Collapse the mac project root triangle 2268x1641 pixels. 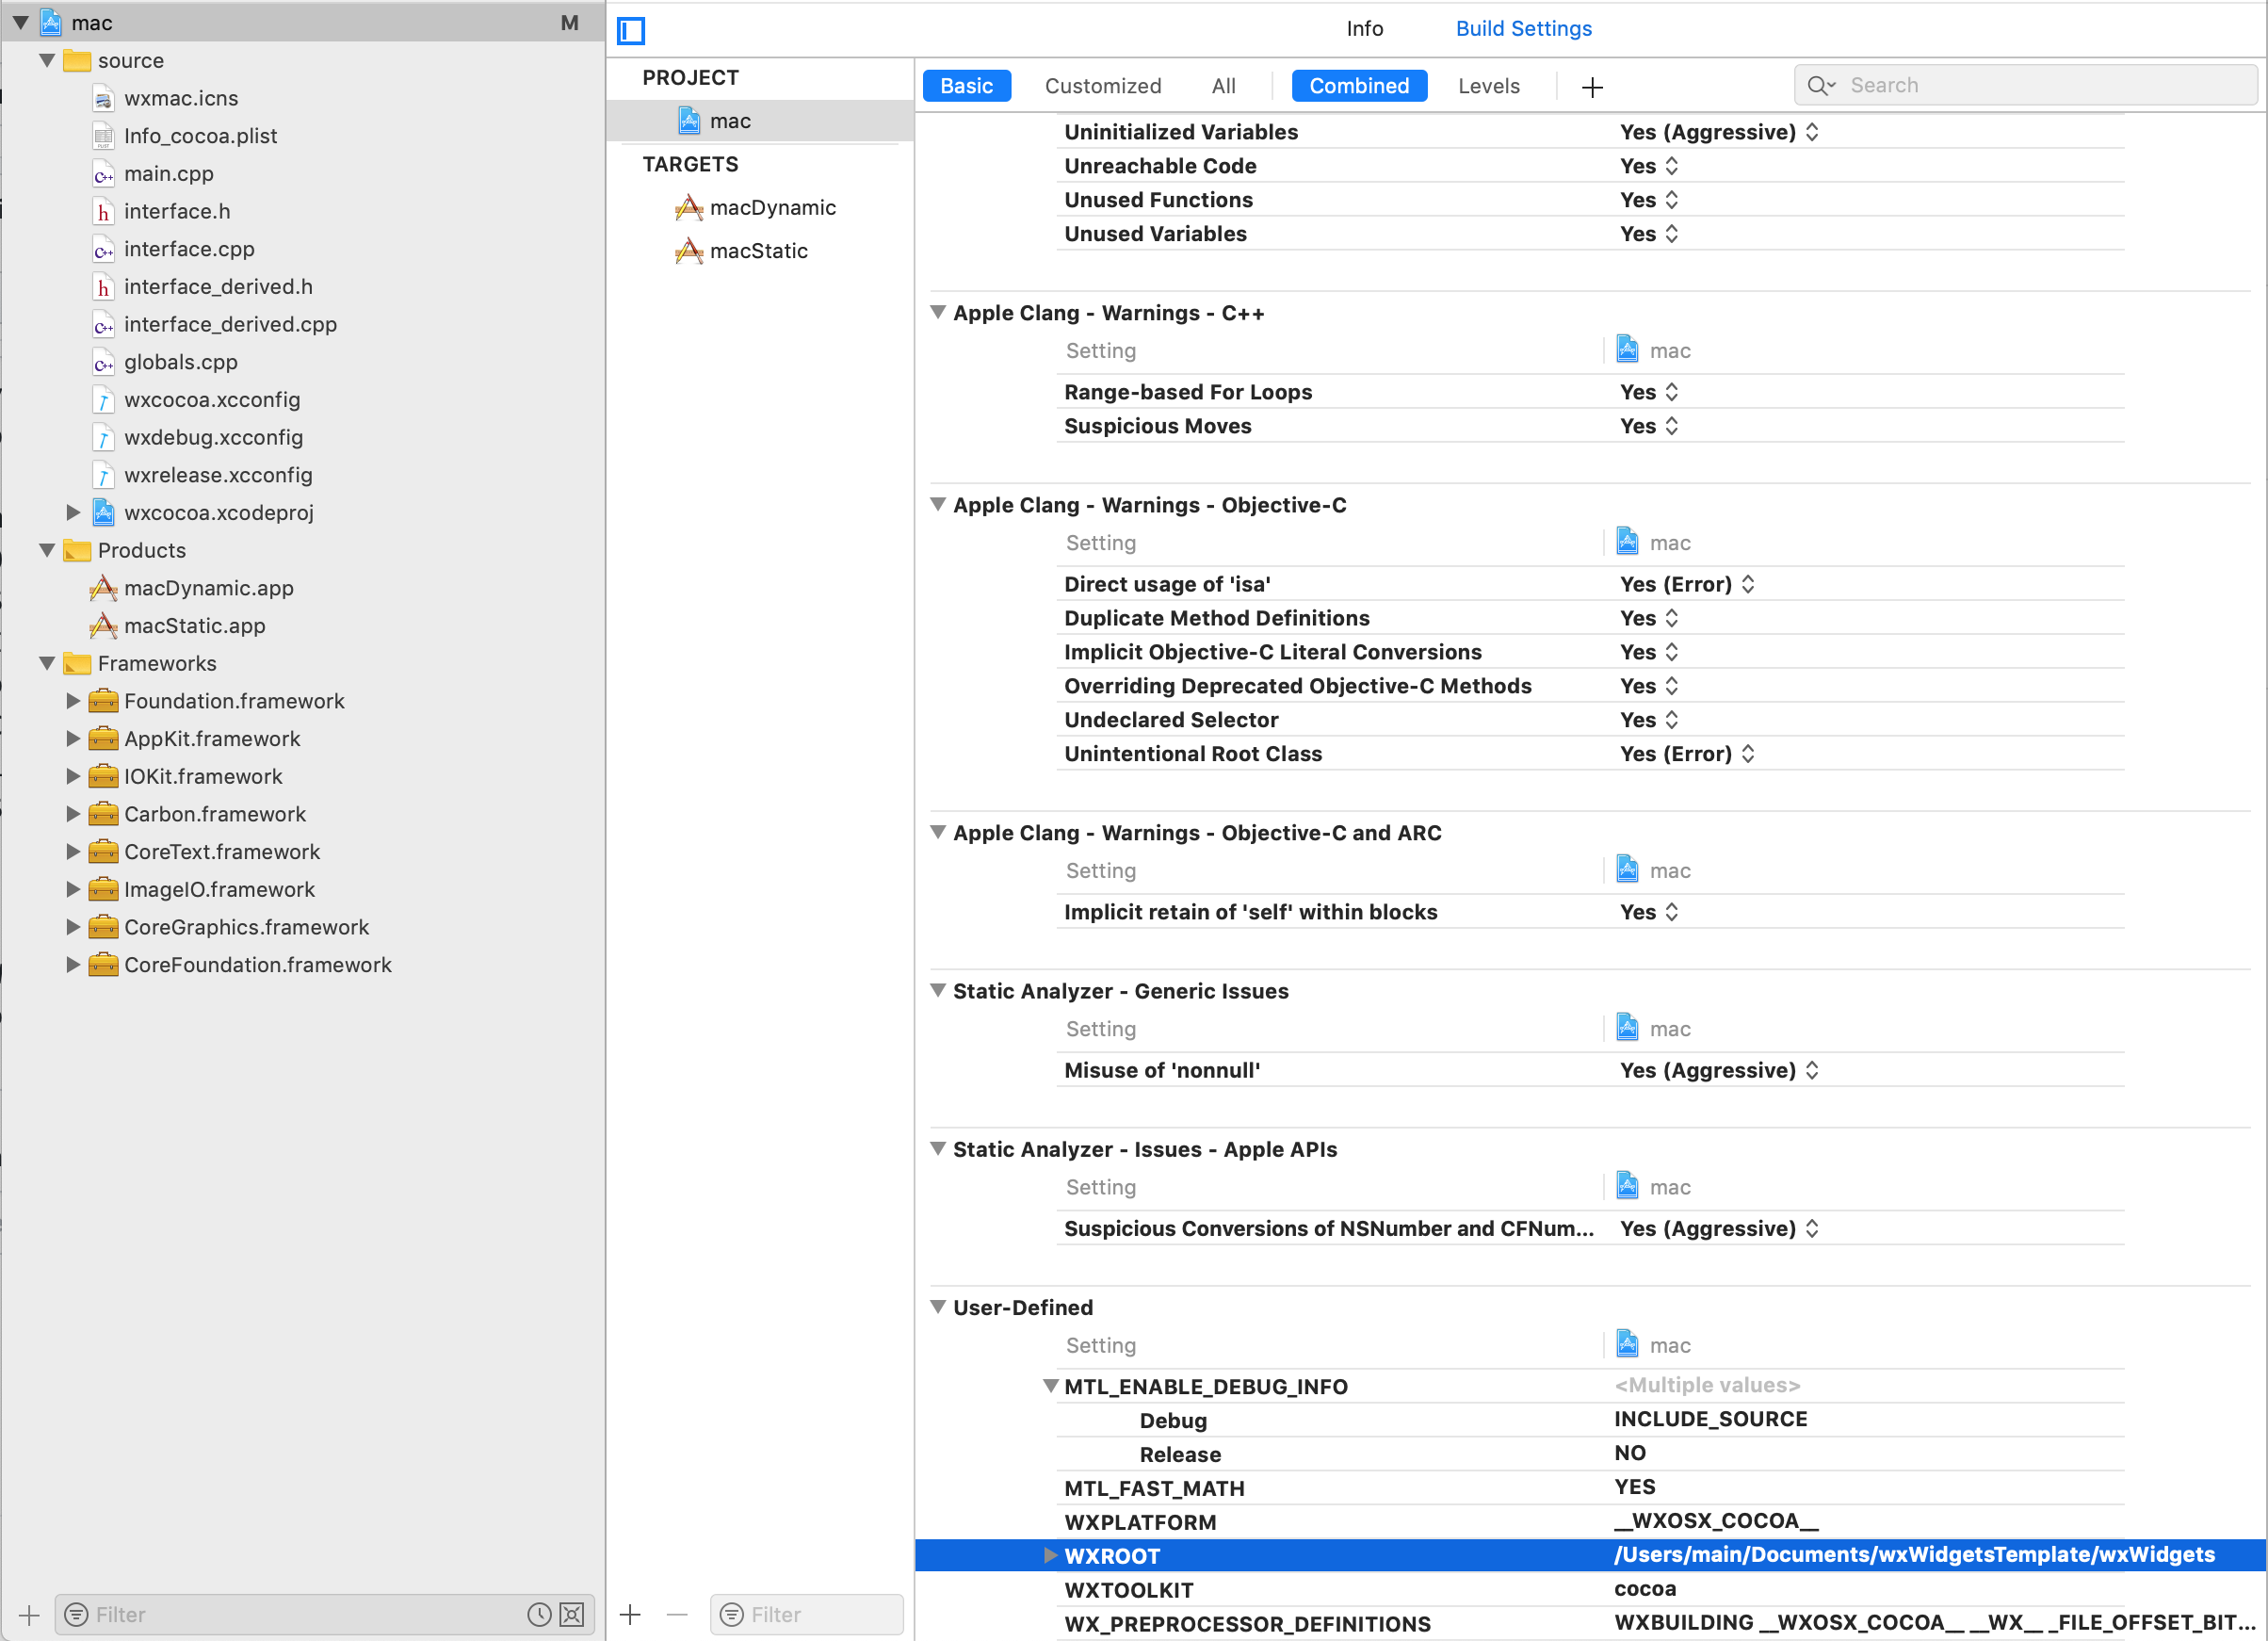[21, 23]
